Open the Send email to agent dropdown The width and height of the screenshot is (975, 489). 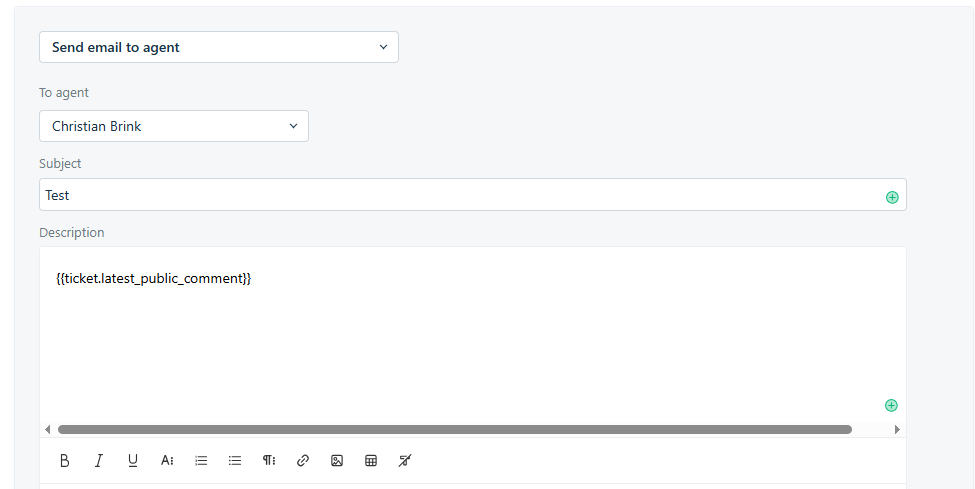click(x=219, y=47)
